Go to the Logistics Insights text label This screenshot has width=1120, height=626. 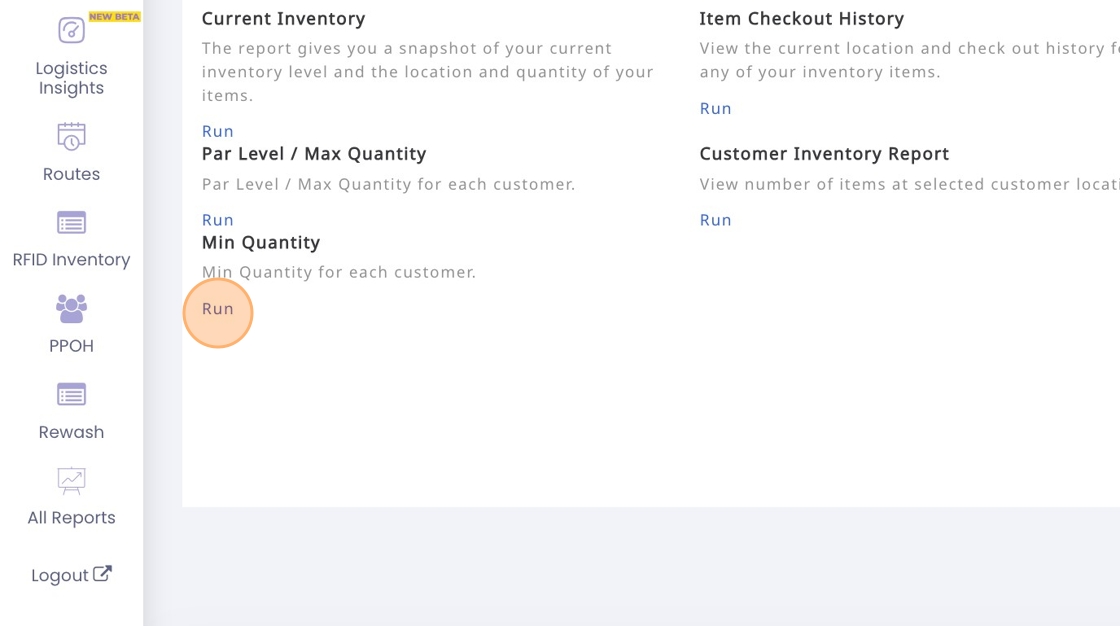pos(71,78)
